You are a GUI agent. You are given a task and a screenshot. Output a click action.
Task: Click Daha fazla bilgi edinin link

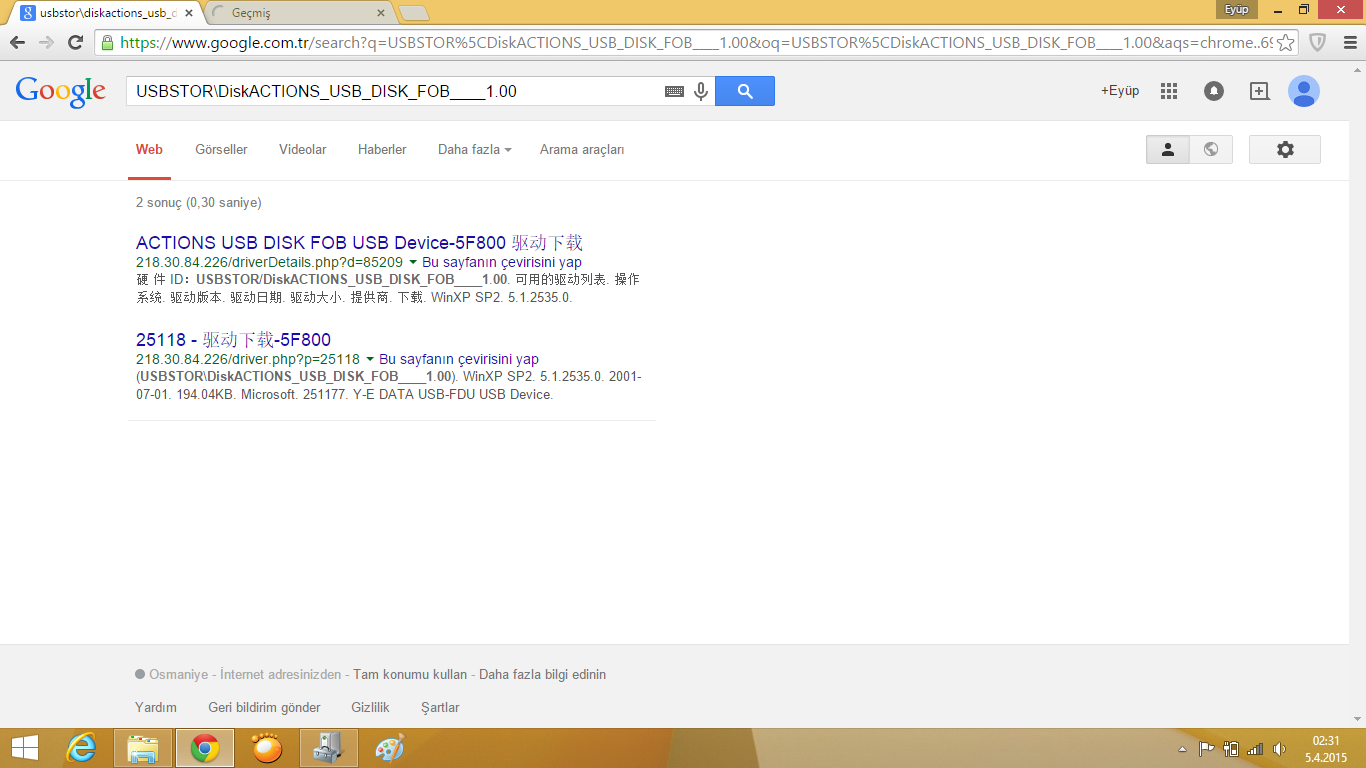pyautogui.click(x=542, y=675)
